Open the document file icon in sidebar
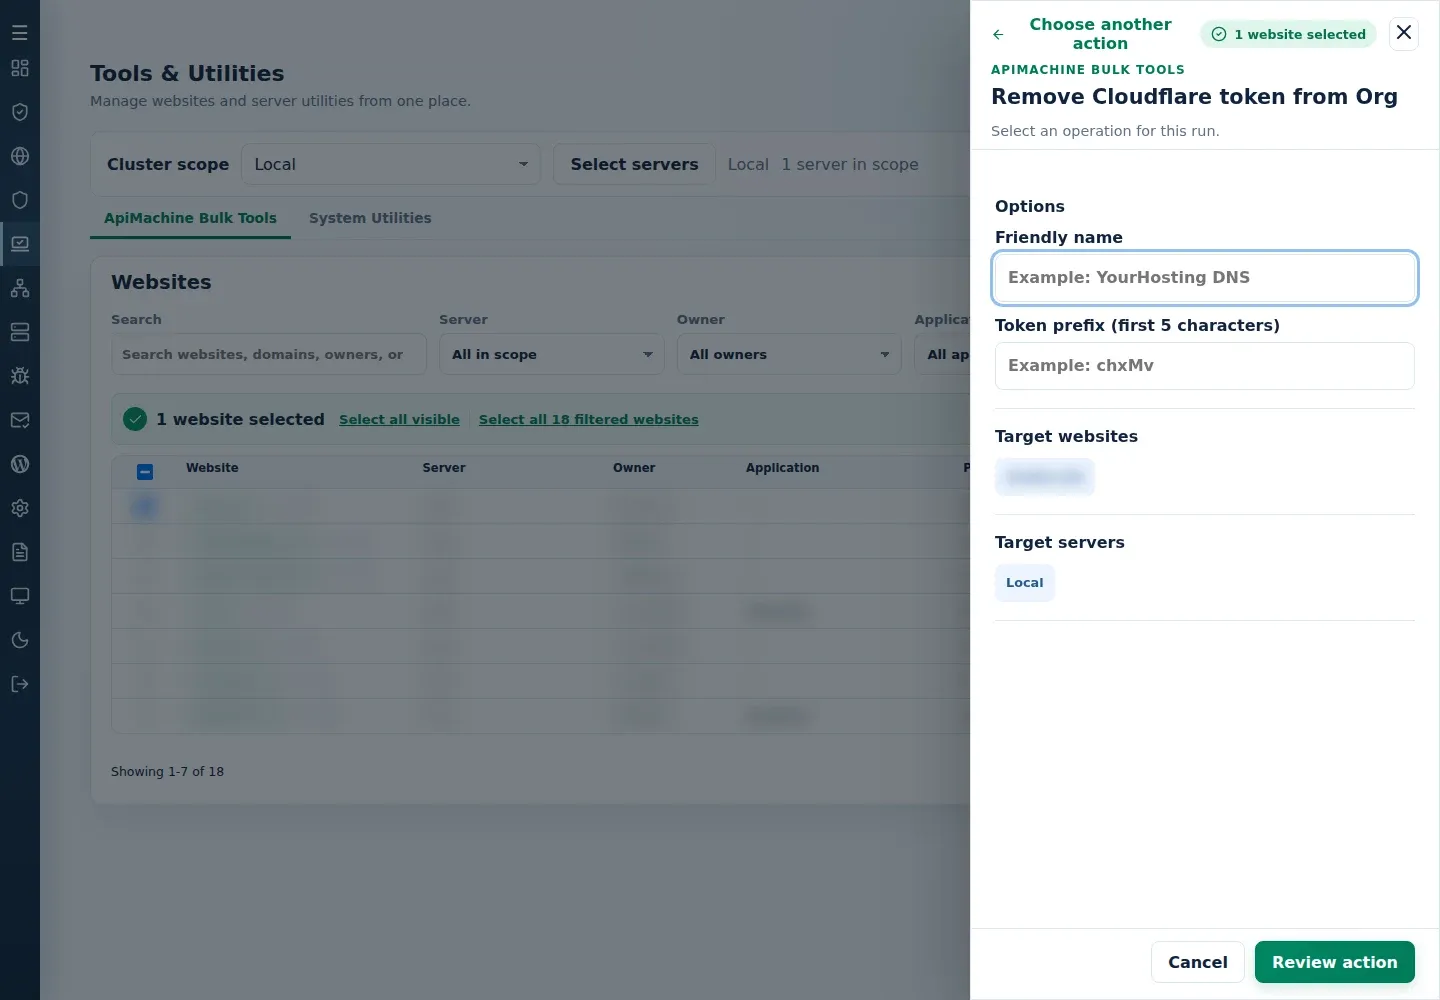Viewport: 1440px width, 1000px height. [20, 552]
